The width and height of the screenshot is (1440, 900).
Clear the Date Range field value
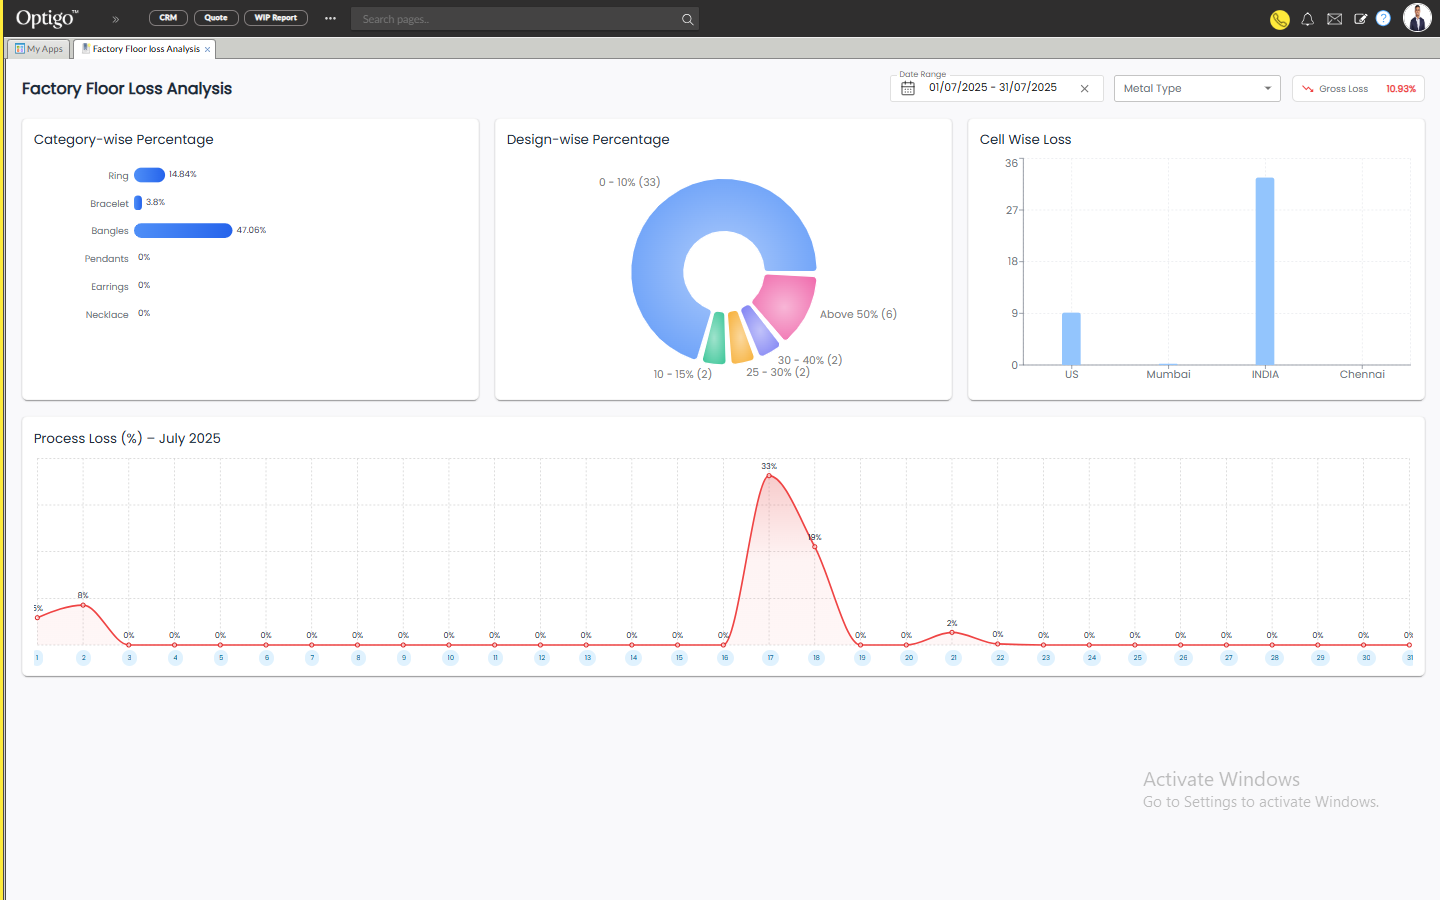(1084, 89)
